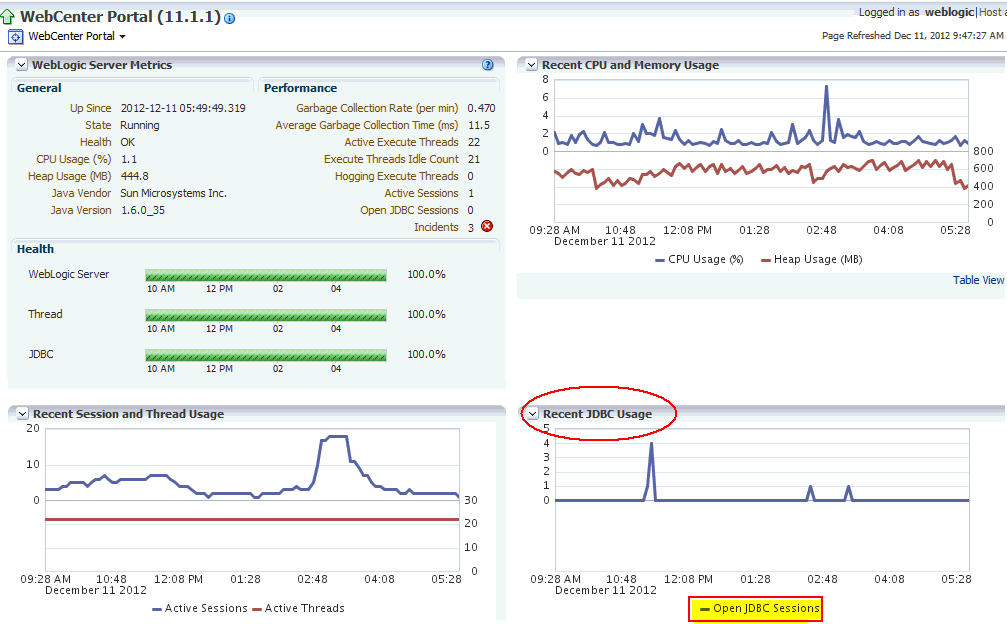1007x624 pixels.
Task: Click the Performance section's Active Sessions label
Action: [x=421, y=193]
